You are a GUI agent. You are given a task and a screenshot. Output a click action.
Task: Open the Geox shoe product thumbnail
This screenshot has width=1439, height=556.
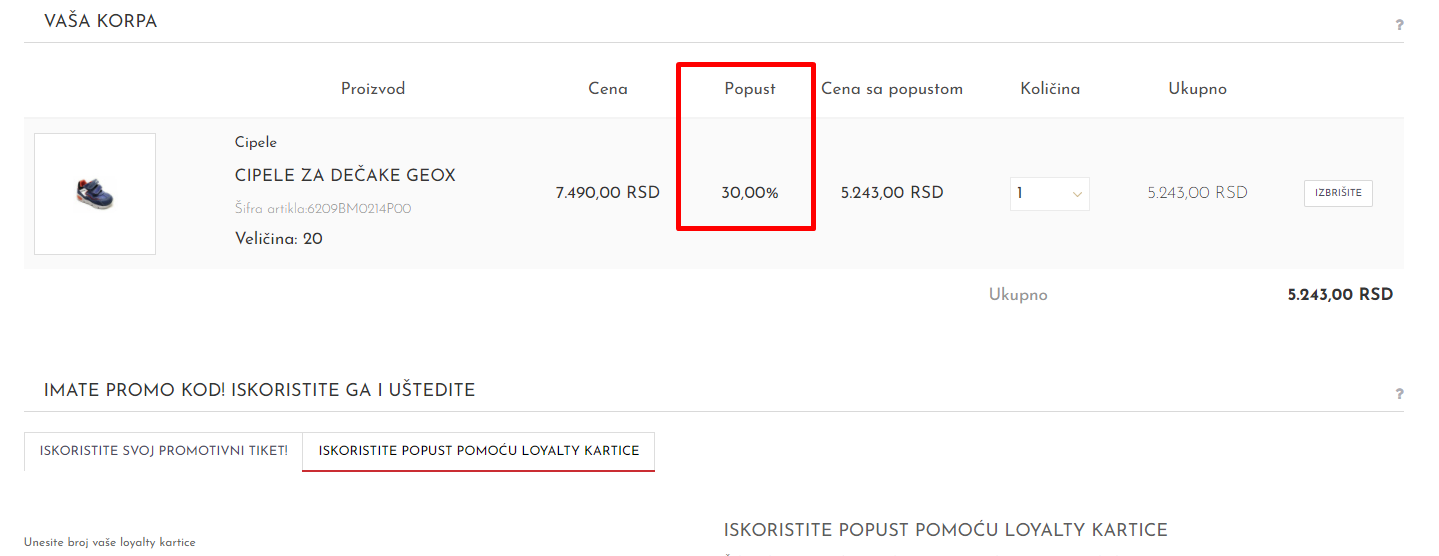[95, 194]
